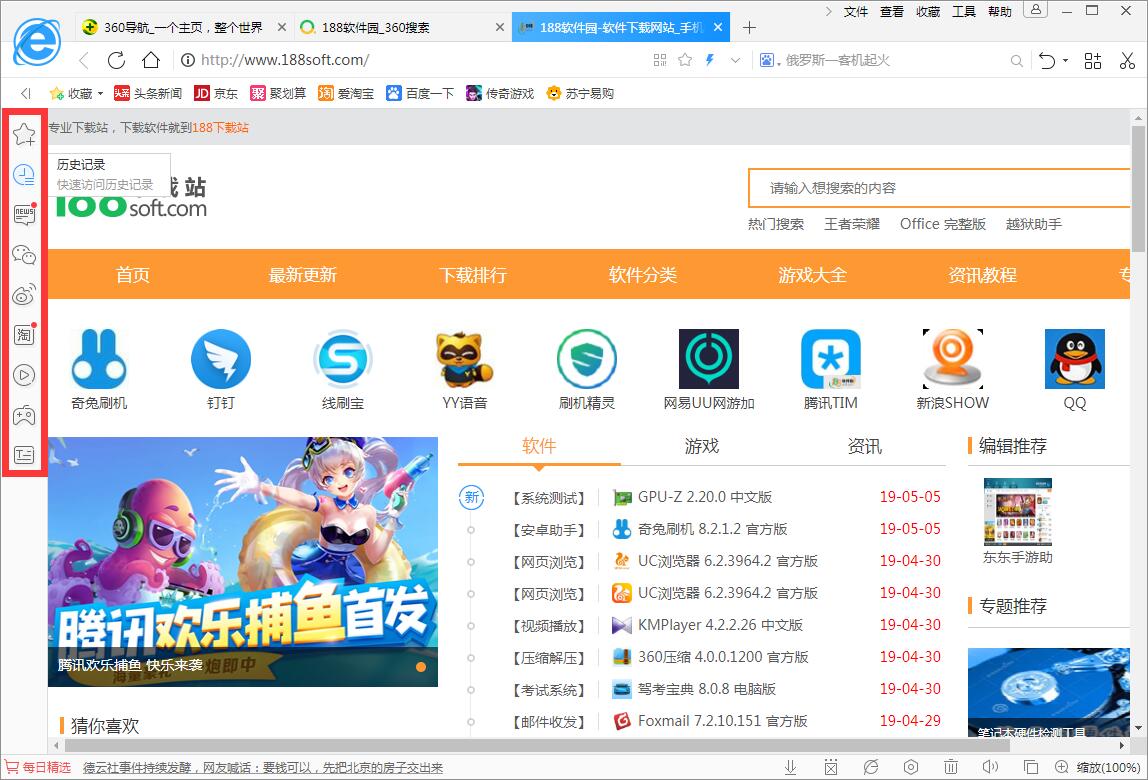Screen dimensions: 1148x780
Task: Open the Weibo sidebar icon
Action: 24,295
